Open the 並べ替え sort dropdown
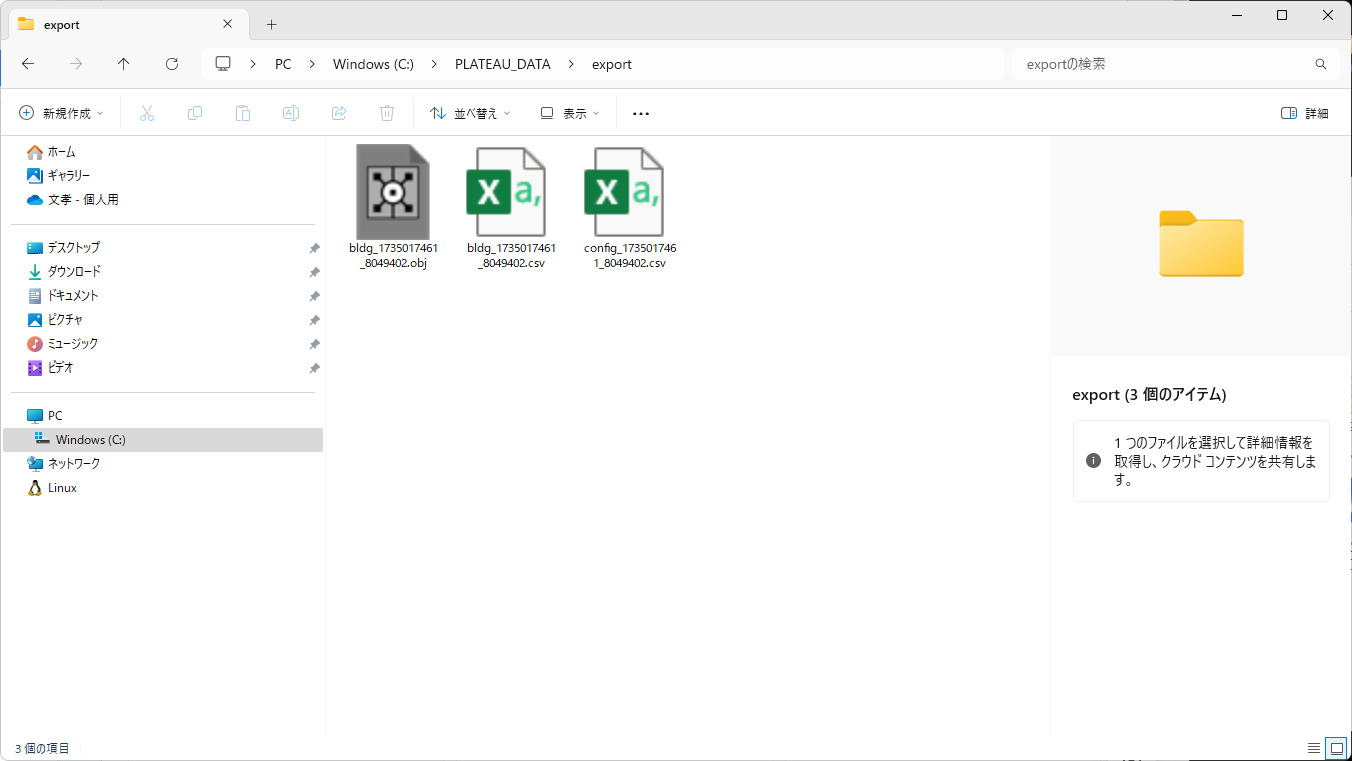 click(470, 113)
